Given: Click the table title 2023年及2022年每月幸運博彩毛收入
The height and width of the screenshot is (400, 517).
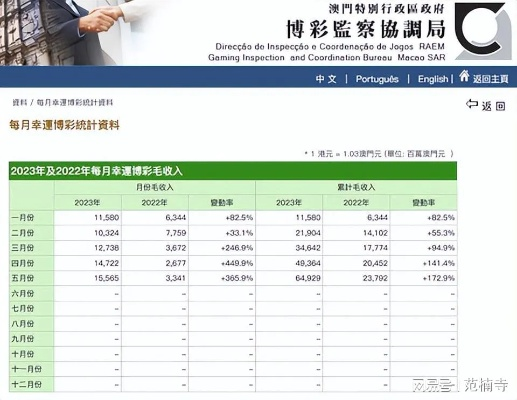Looking at the screenshot, I should point(97,171).
